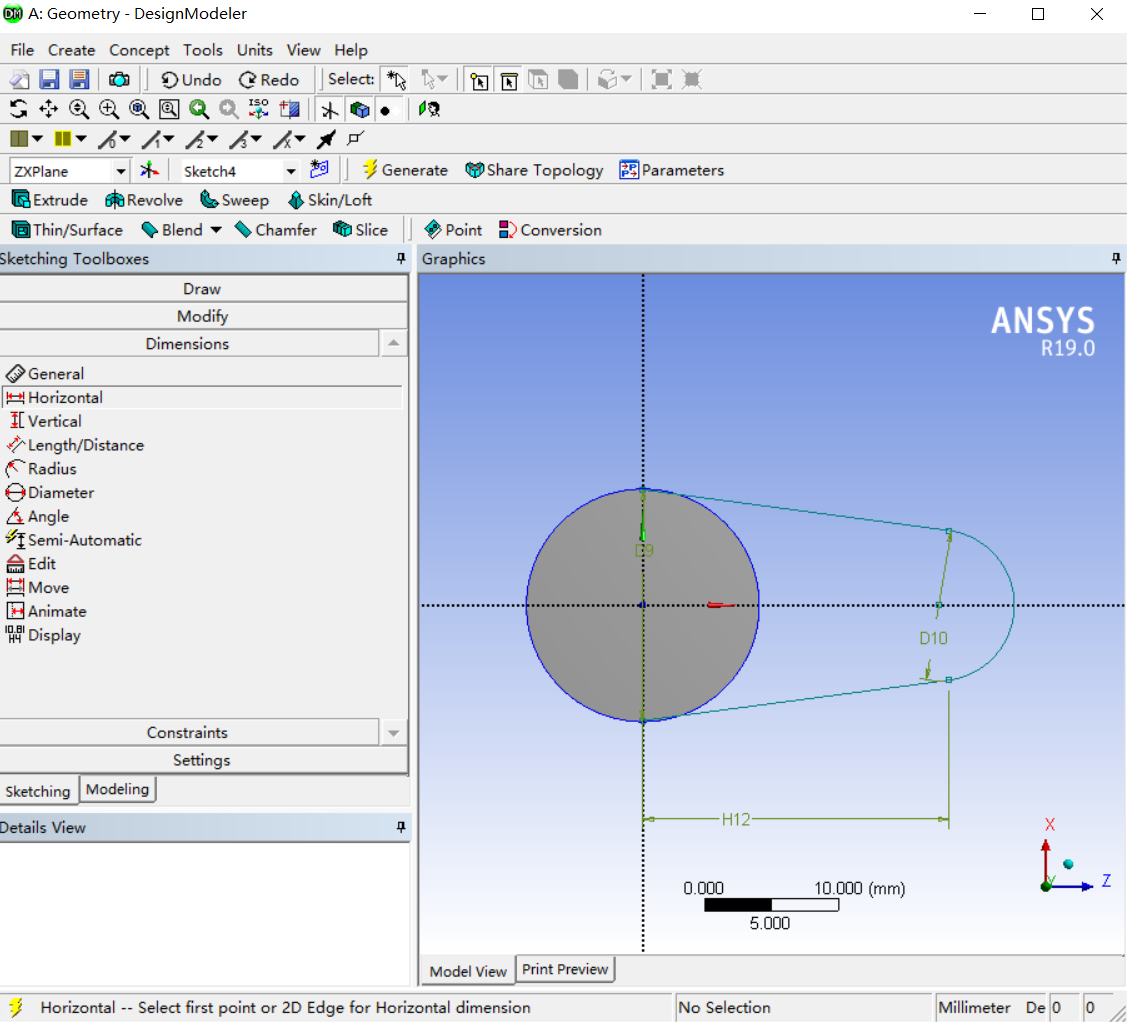Open the Sketch4 sketch dropdown

pos(290,171)
